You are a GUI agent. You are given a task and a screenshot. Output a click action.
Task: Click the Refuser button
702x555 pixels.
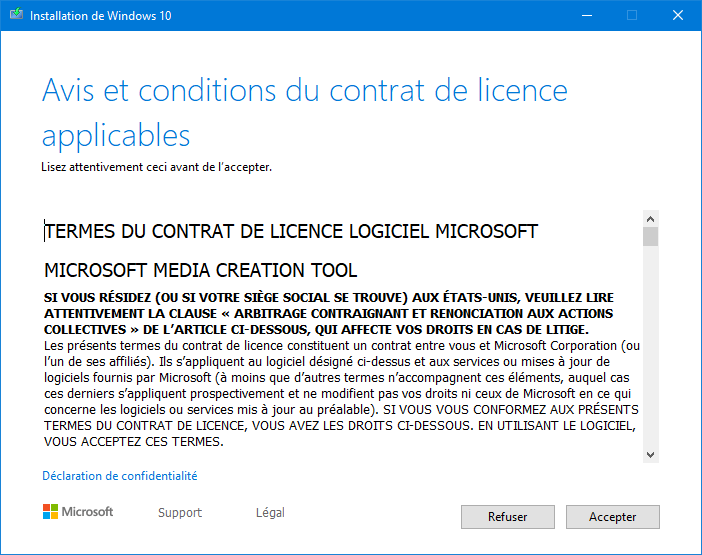click(508, 517)
